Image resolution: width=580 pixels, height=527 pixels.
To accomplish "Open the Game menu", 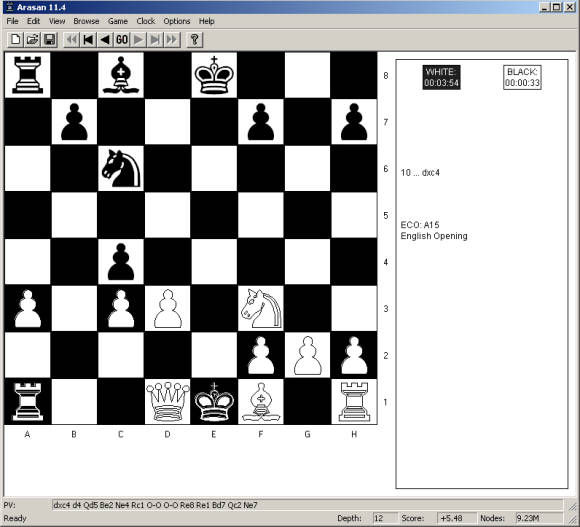I will point(118,21).
